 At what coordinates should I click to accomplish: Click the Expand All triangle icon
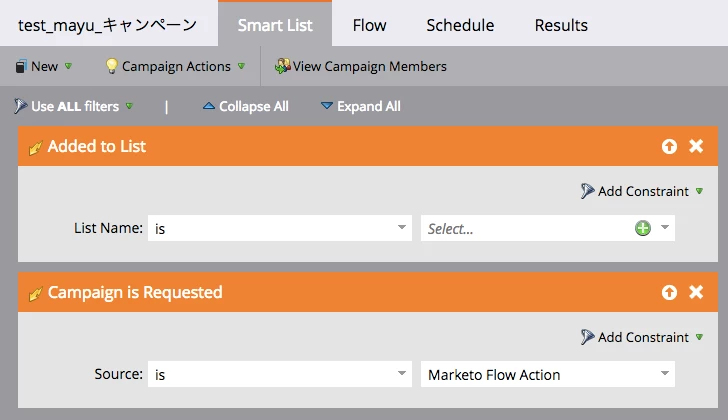327,106
